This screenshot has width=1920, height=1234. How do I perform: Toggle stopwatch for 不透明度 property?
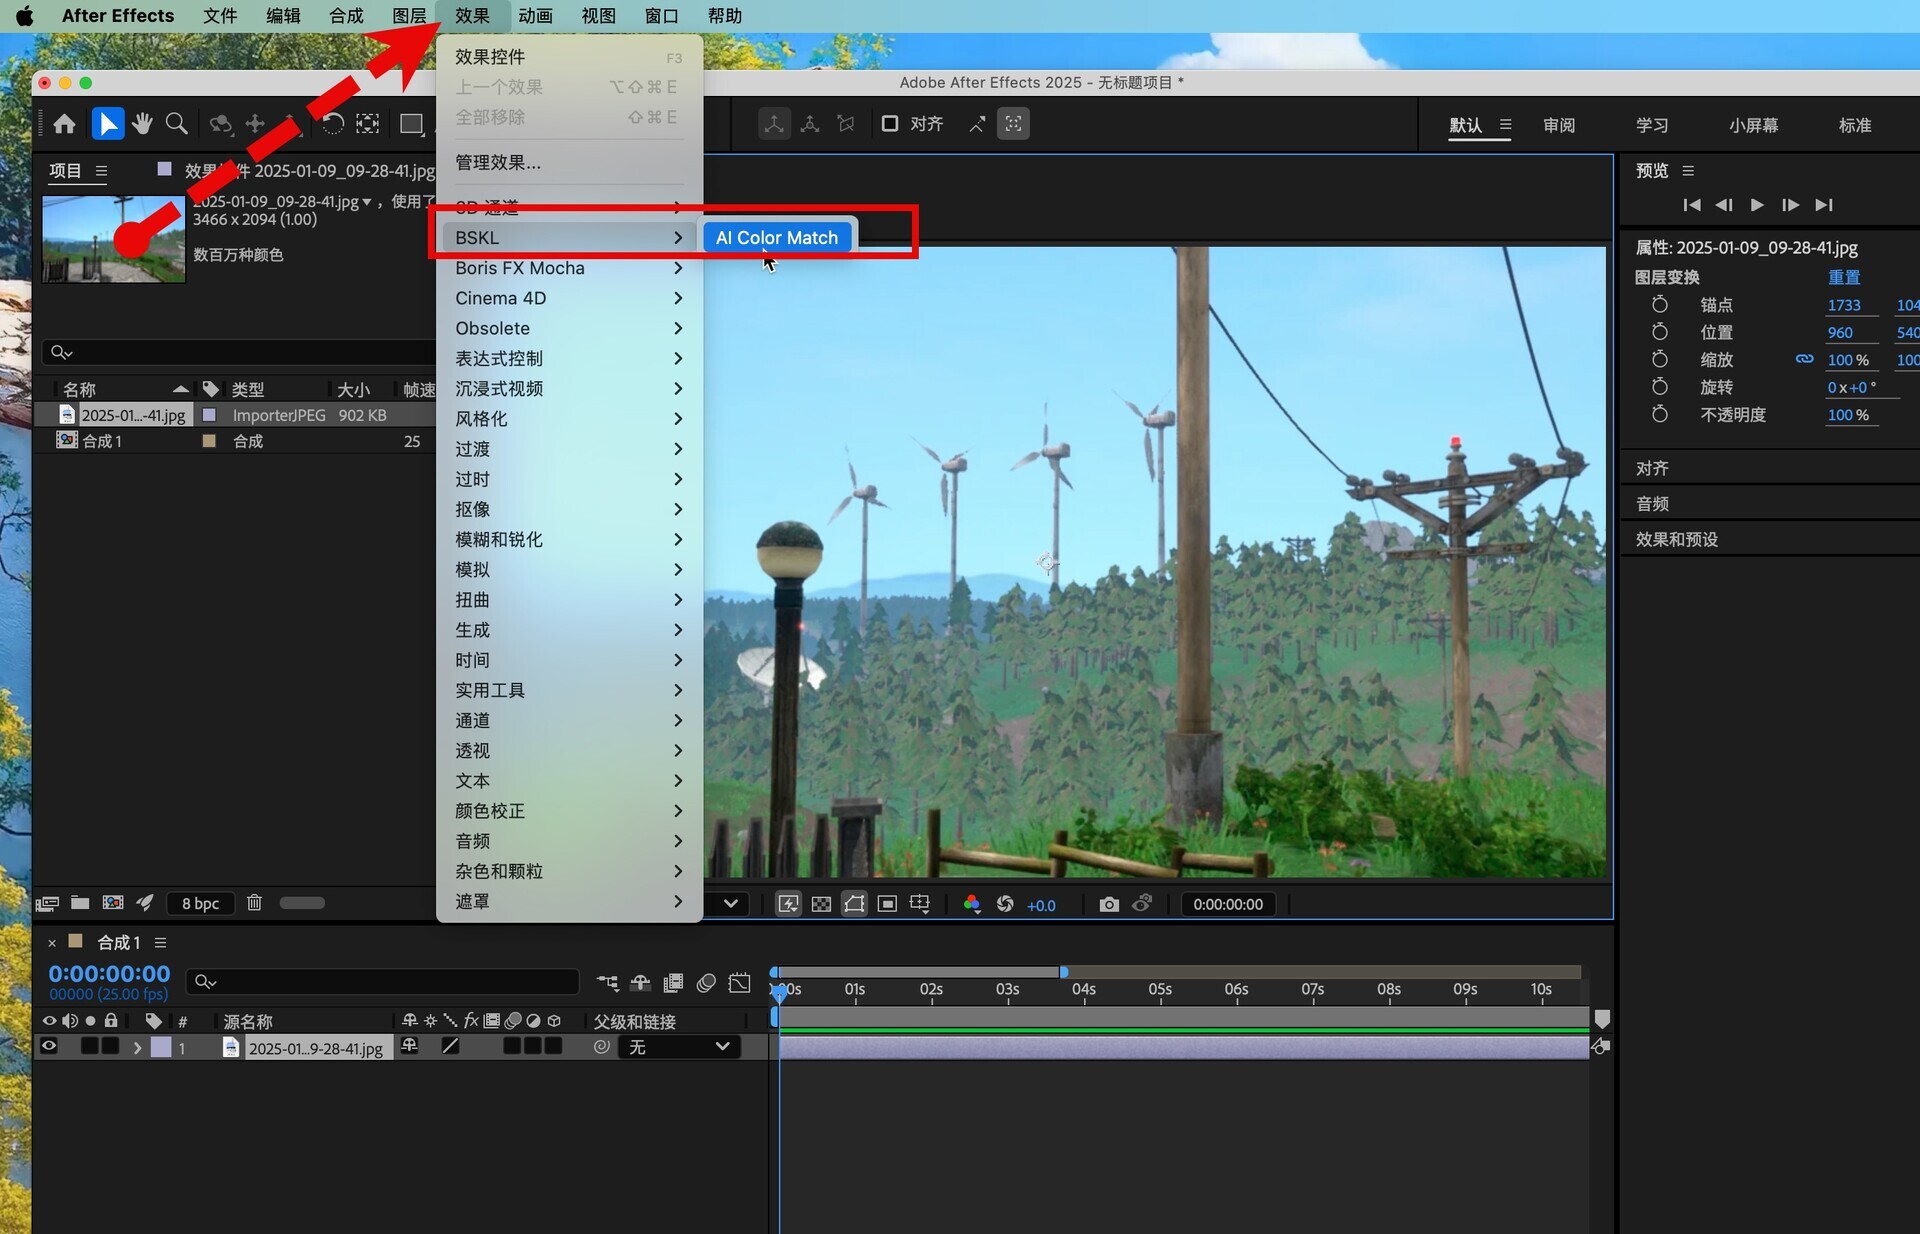1660,414
